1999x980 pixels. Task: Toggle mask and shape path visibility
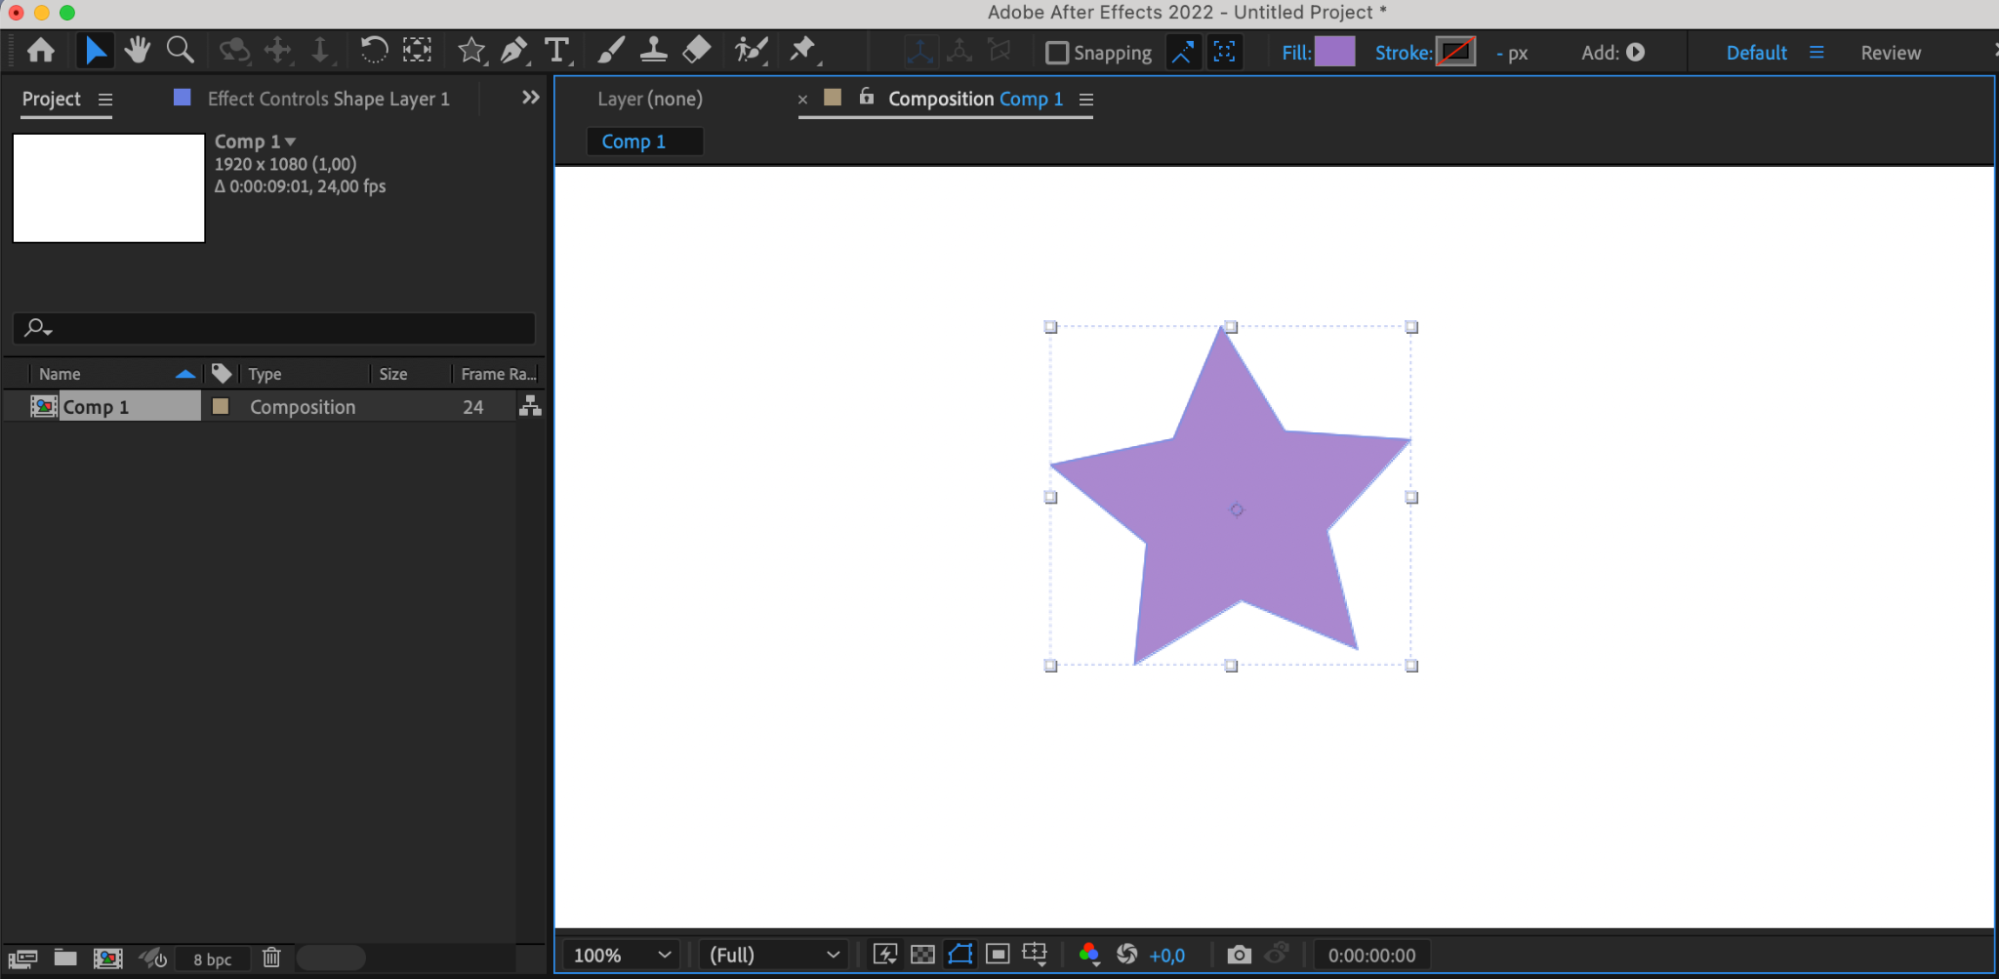[x=960, y=954]
